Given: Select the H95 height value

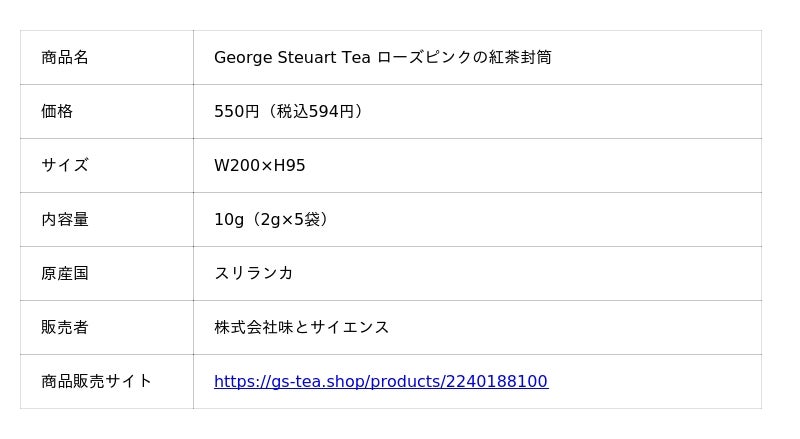Looking at the screenshot, I should click(x=290, y=165).
